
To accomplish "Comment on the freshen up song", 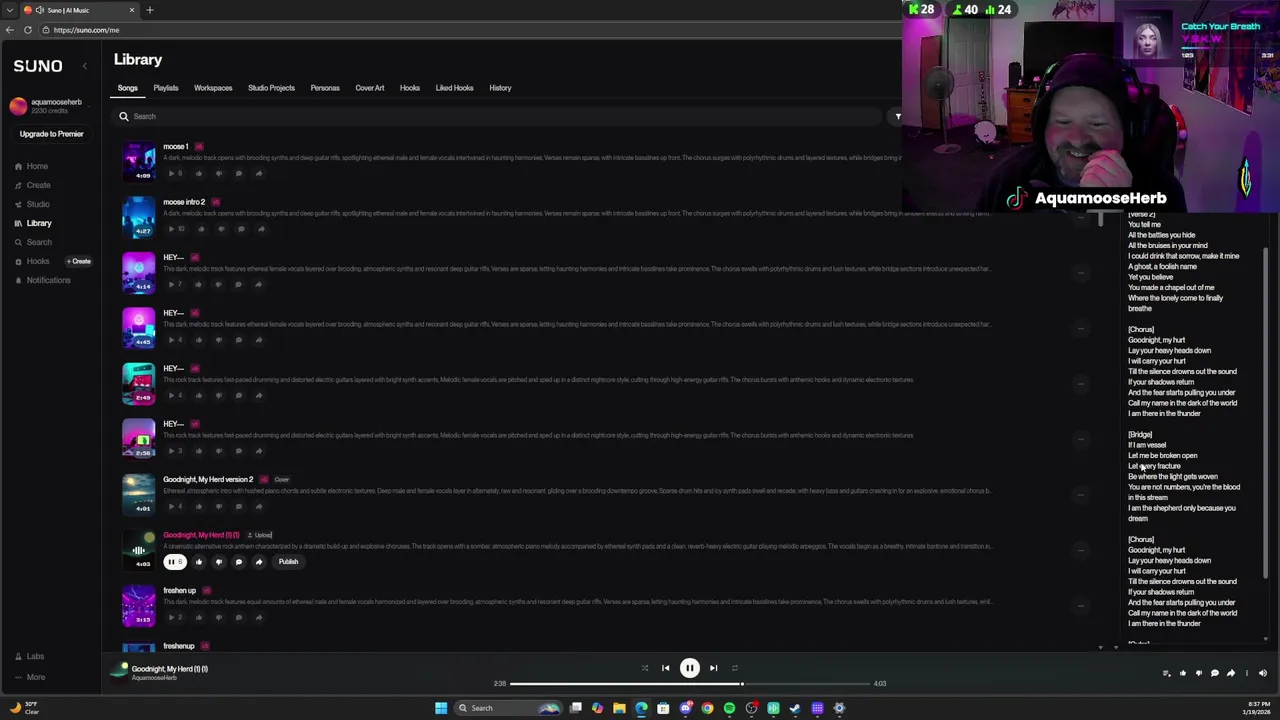I will coord(238,617).
